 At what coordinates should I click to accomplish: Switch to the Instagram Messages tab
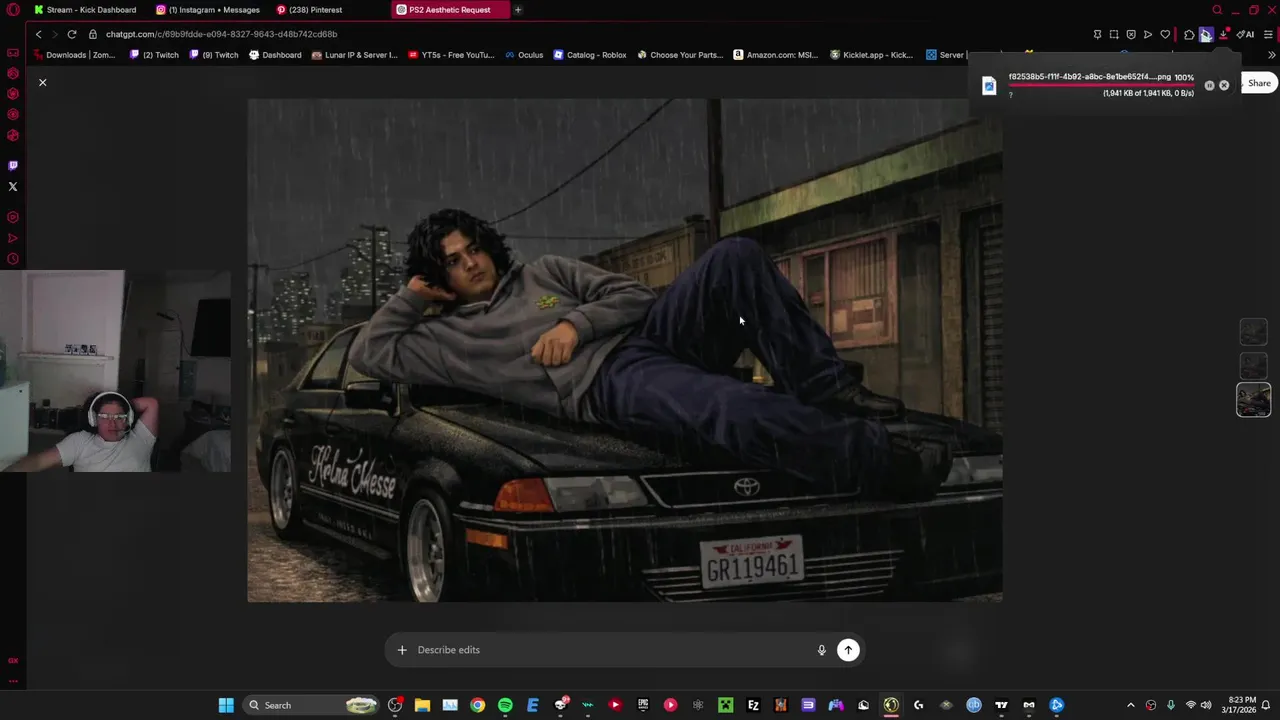pyautogui.click(x=208, y=10)
